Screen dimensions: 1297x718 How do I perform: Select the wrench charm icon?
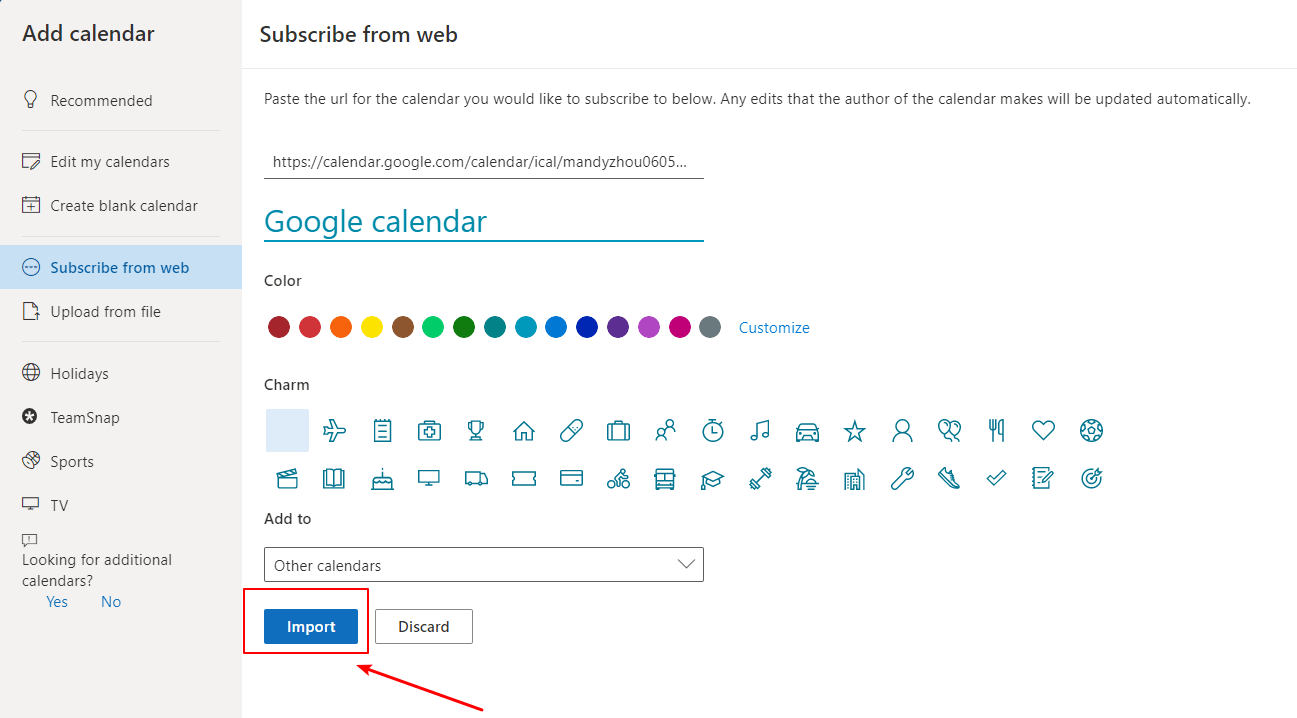click(x=902, y=479)
